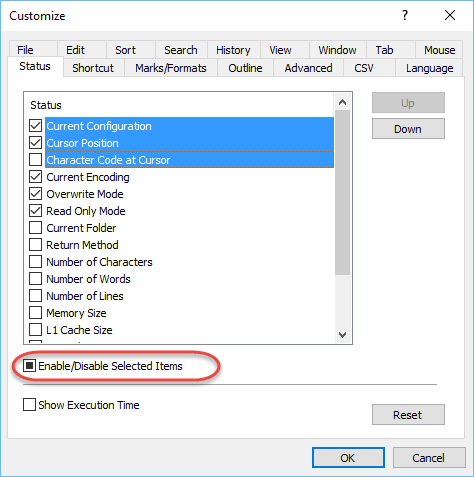Click the help question mark icon

(x=405, y=15)
